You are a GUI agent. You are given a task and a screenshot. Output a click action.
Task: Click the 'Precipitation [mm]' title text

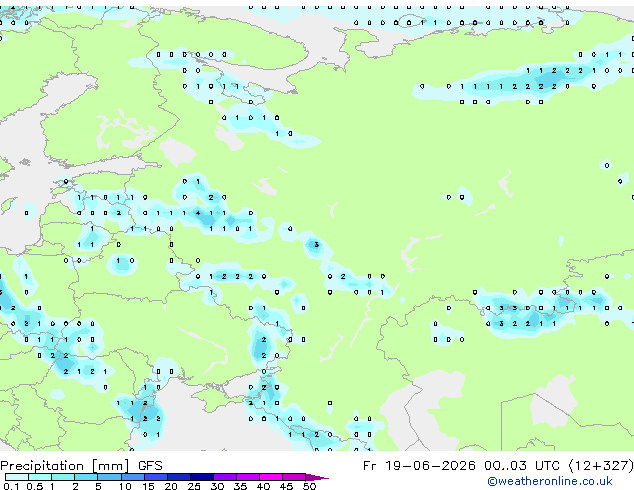tap(65, 466)
